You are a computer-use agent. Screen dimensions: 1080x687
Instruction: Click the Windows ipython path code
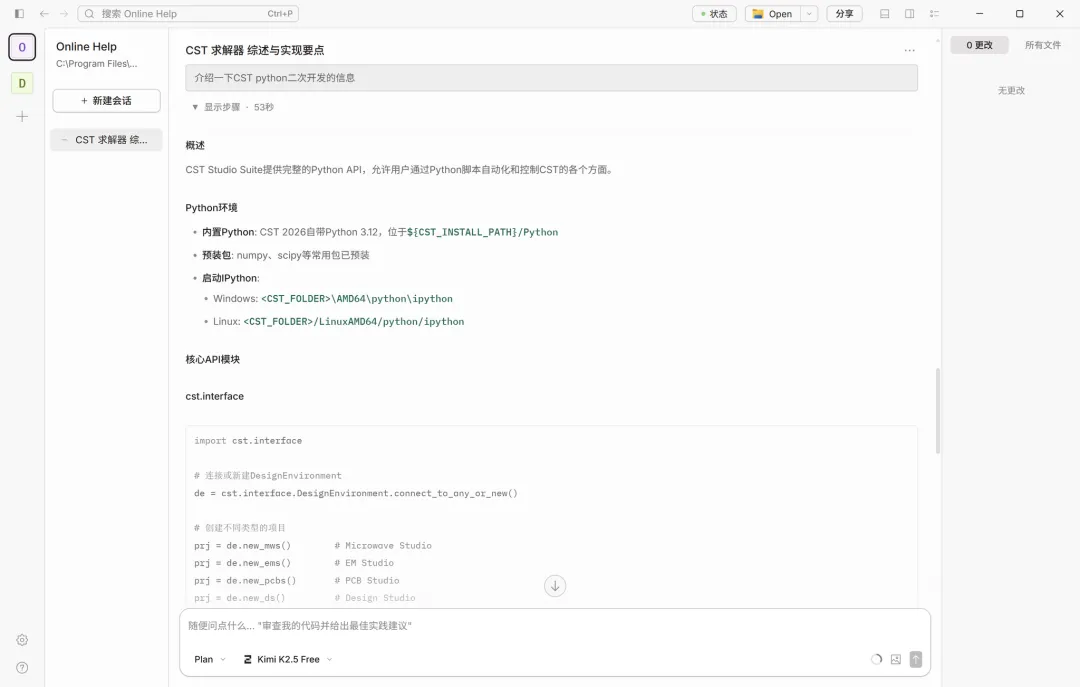click(x=357, y=299)
